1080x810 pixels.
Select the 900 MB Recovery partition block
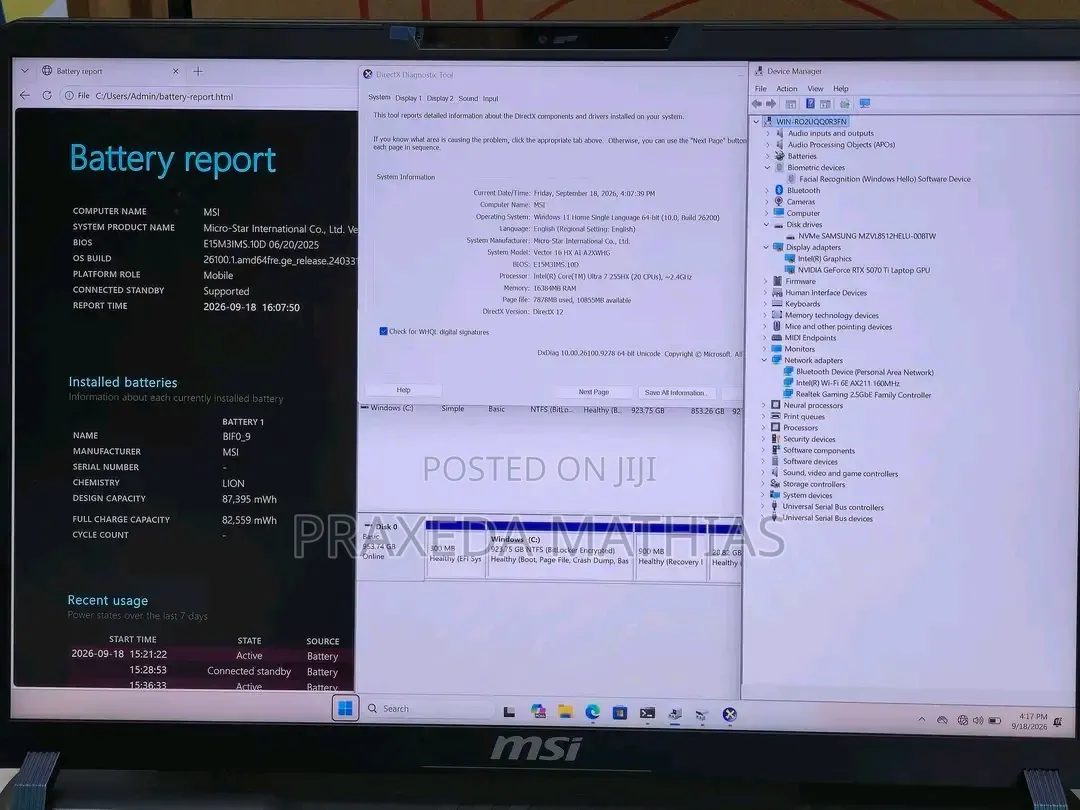click(670, 552)
